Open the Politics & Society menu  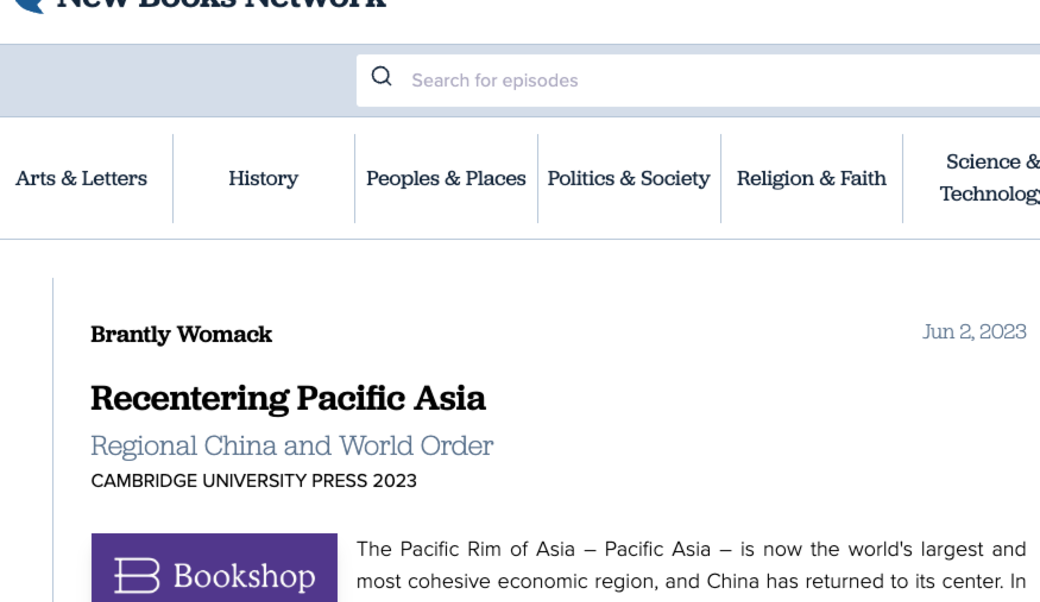pyautogui.click(x=628, y=178)
